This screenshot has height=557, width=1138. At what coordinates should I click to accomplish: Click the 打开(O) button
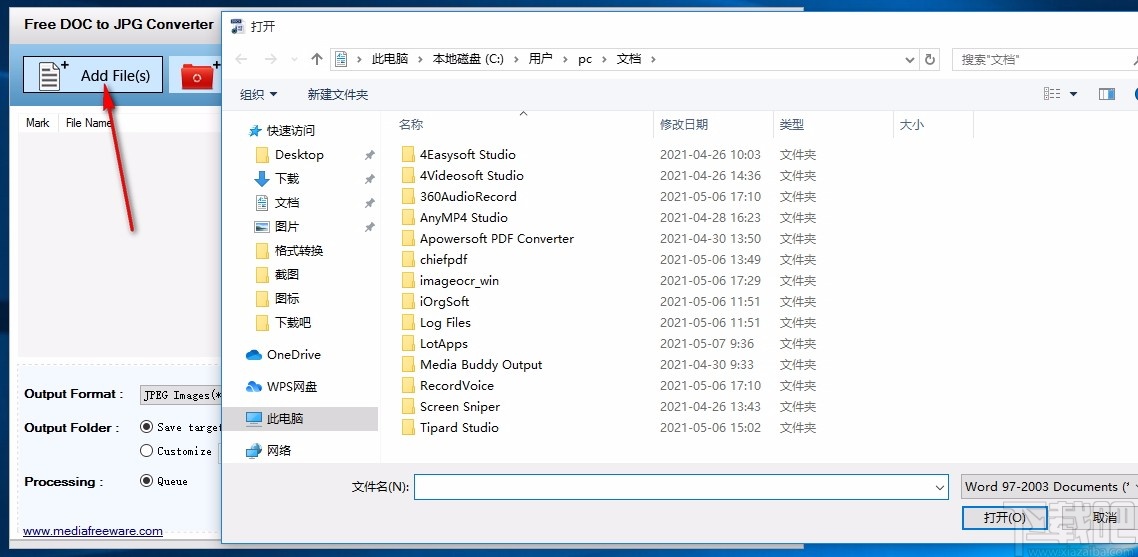coord(1004,518)
